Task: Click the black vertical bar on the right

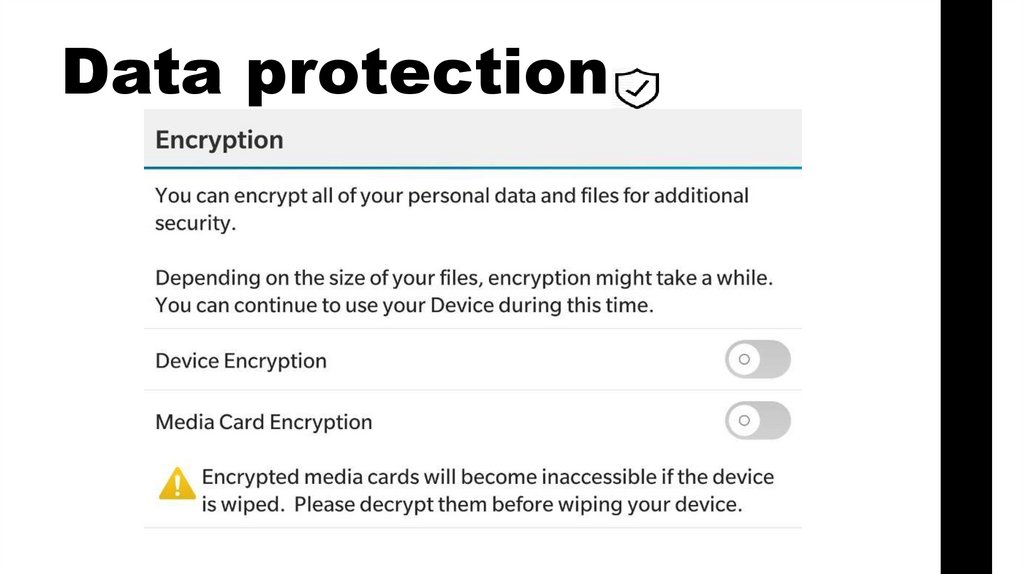Action: [966, 287]
